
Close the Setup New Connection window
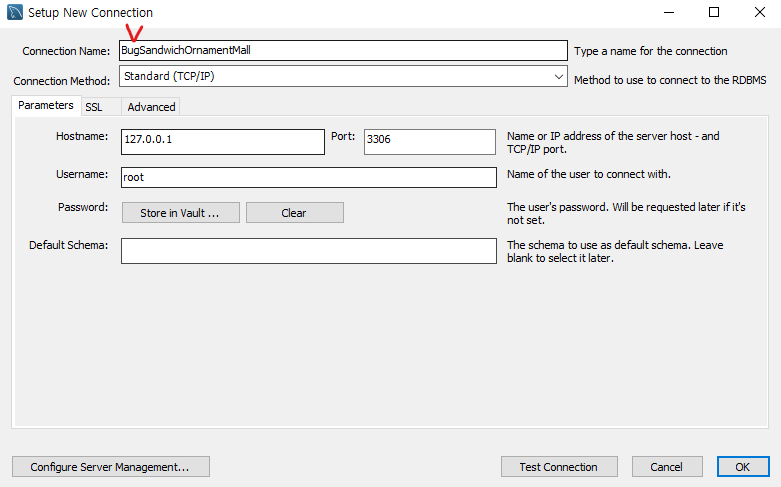[x=760, y=12]
